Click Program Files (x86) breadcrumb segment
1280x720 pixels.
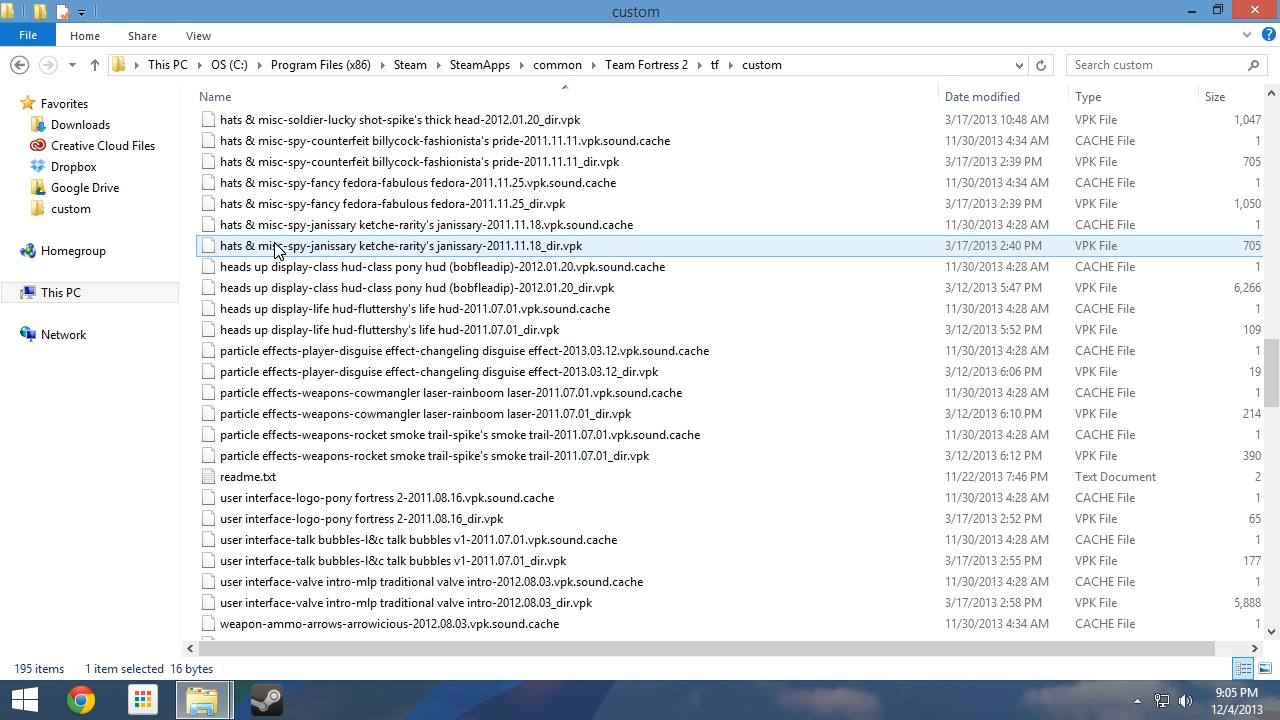coord(320,65)
